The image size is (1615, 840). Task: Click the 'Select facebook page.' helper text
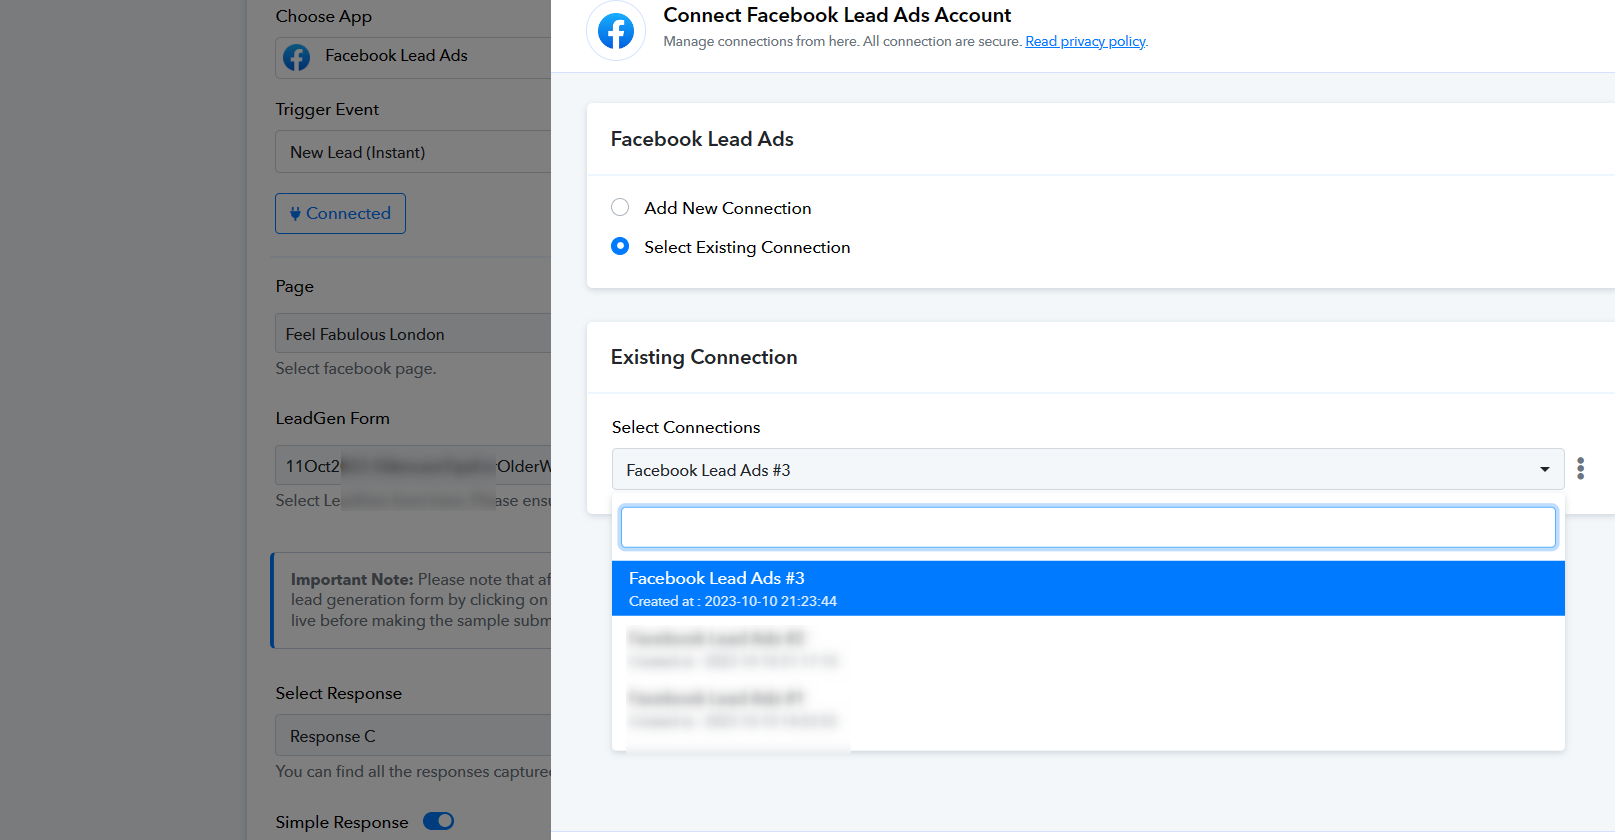click(x=356, y=368)
